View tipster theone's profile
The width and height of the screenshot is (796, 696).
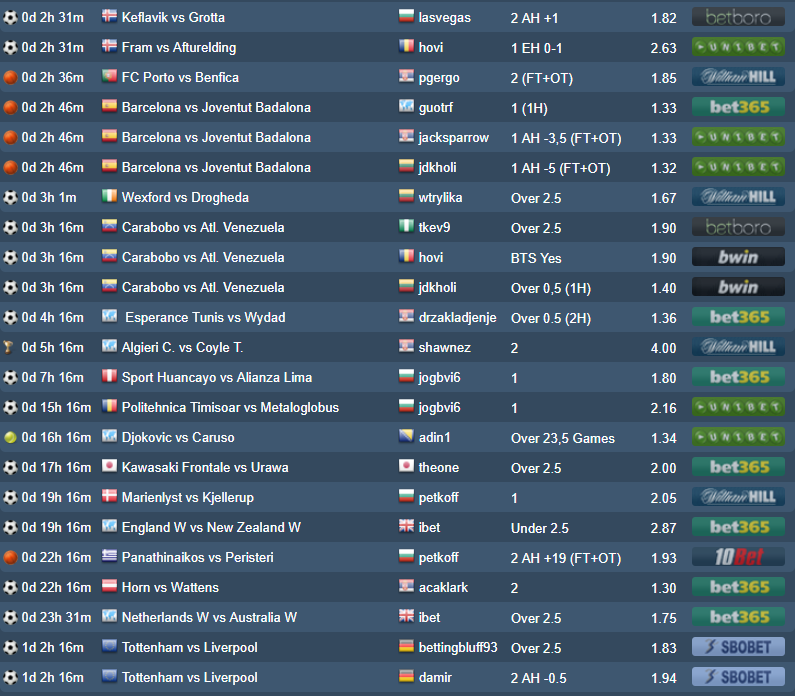point(439,467)
